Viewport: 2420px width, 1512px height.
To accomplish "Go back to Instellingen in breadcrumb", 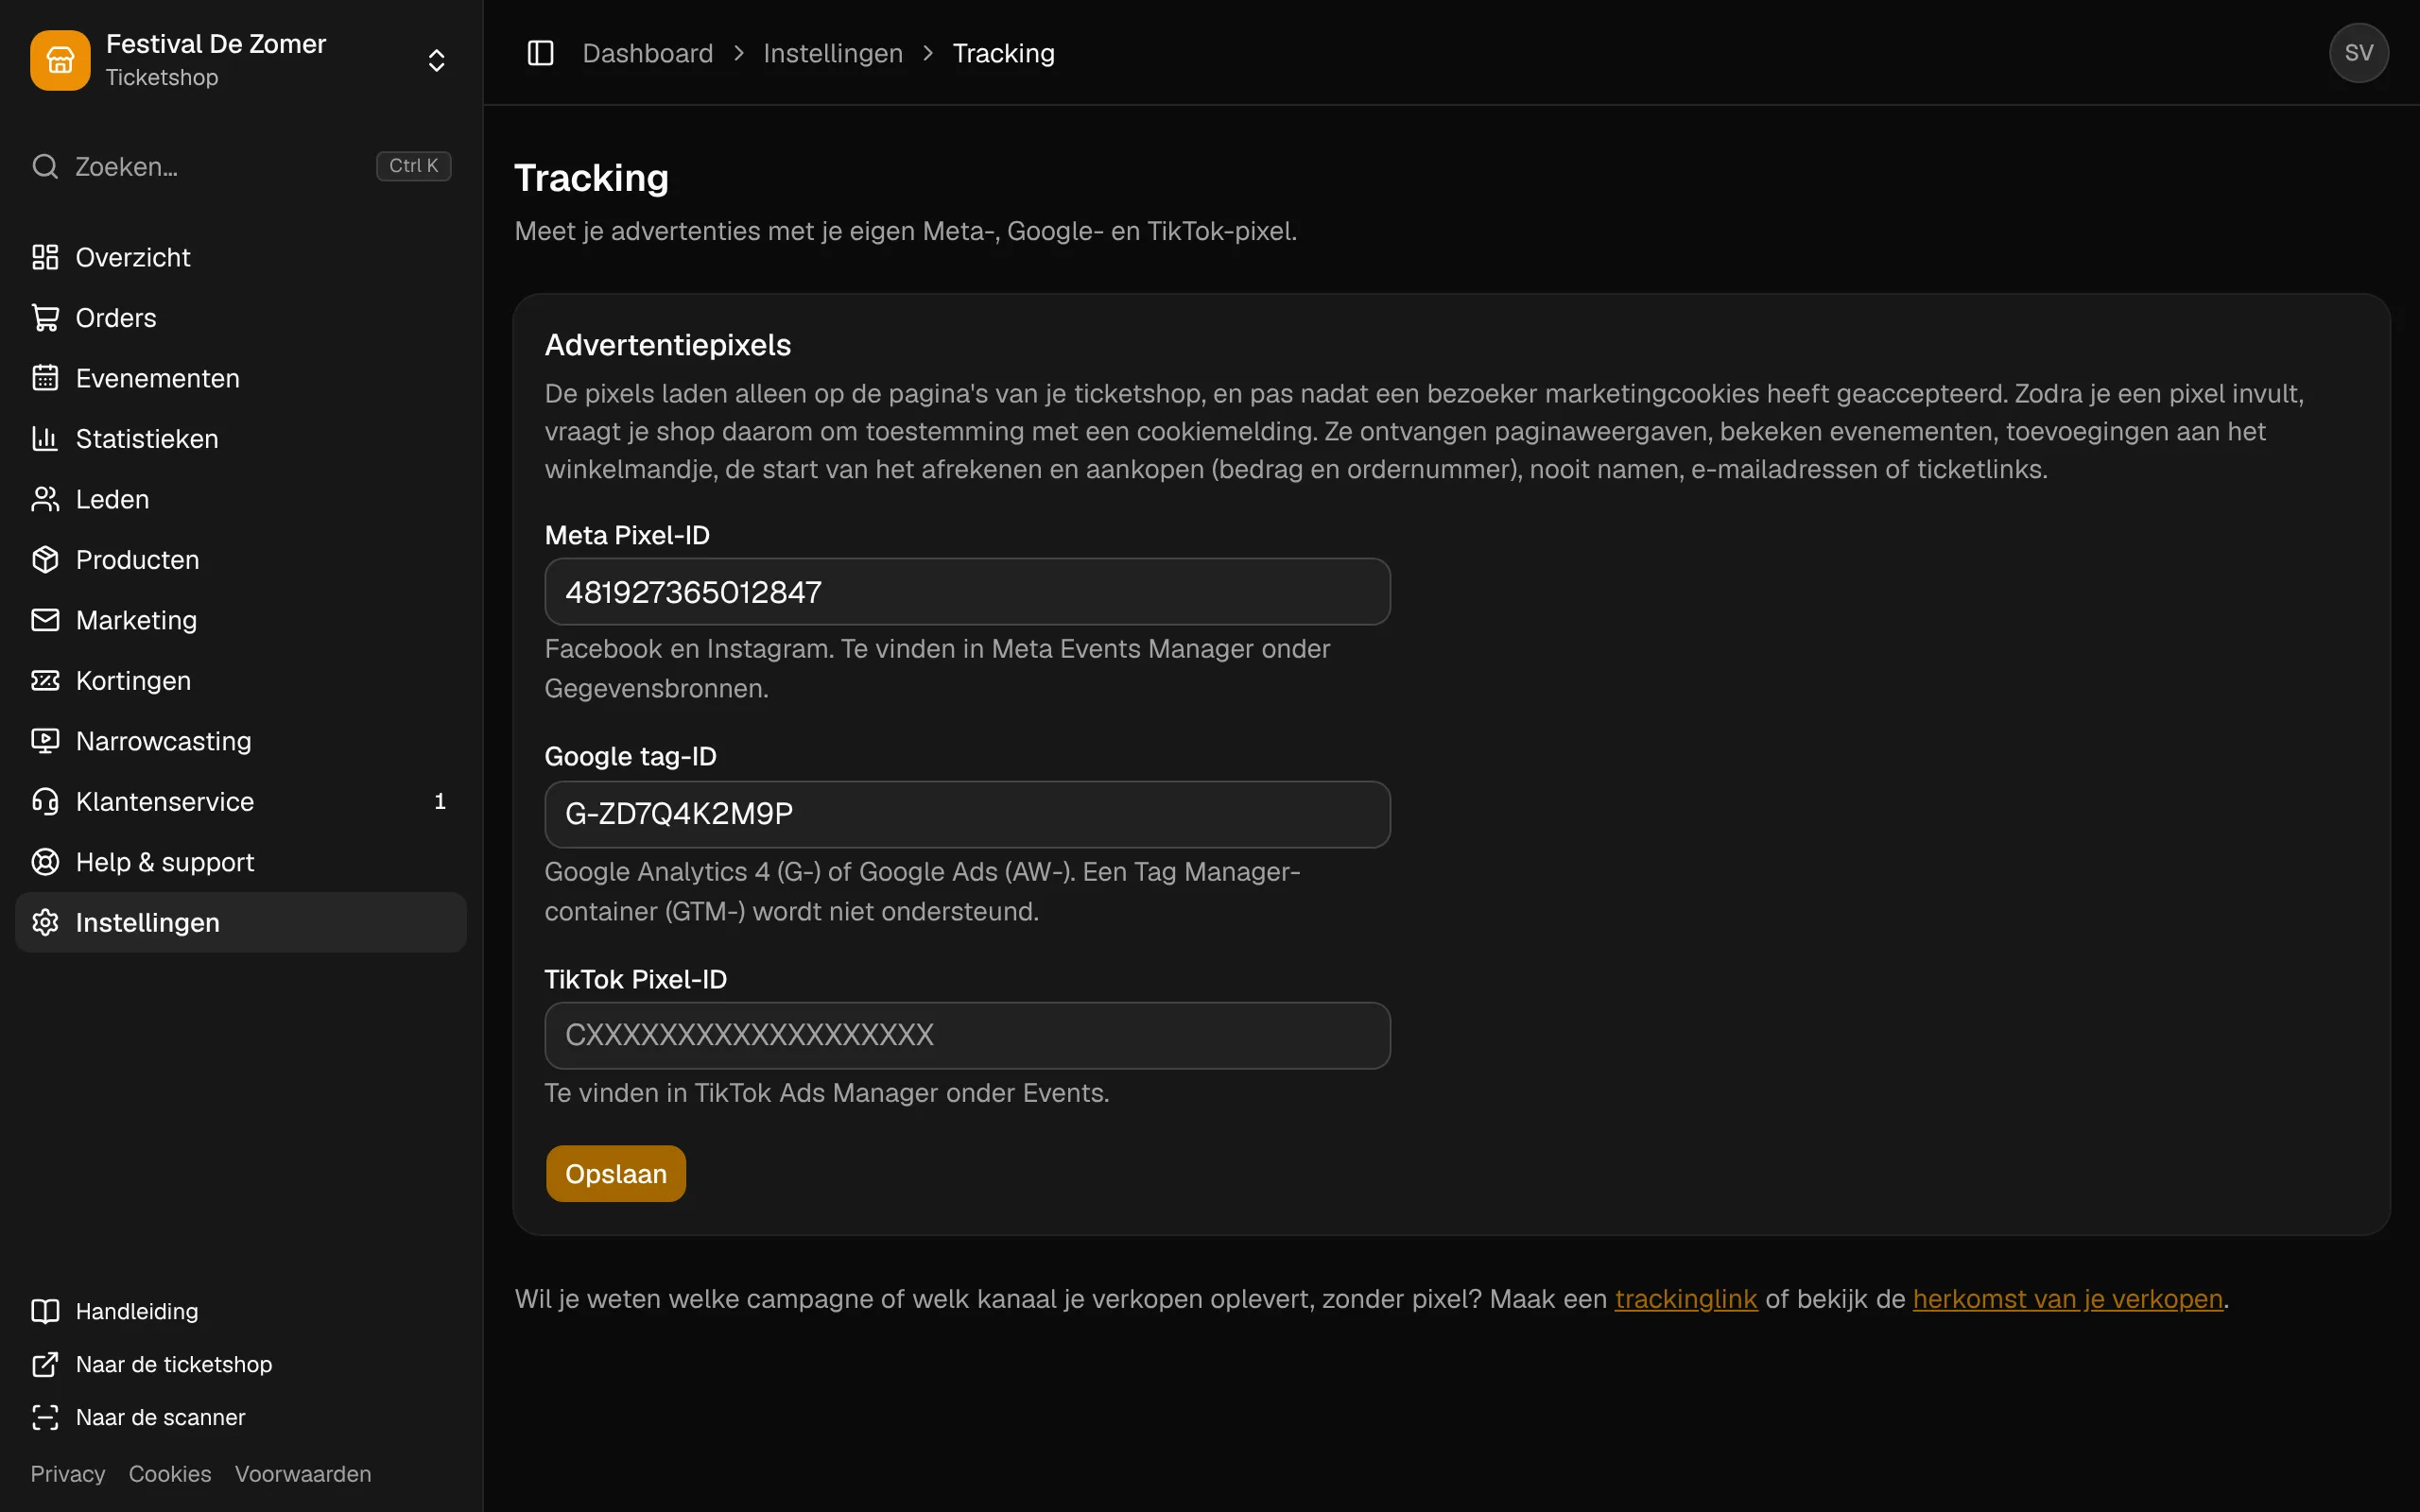I will tap(833, 53).
